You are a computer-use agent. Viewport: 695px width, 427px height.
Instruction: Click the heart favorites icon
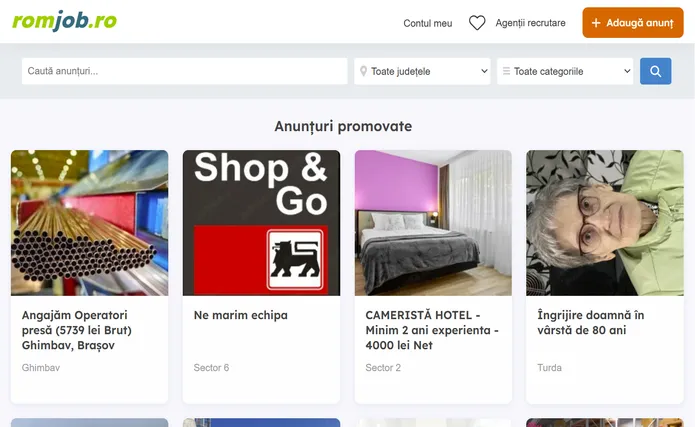tap(477, 23)
